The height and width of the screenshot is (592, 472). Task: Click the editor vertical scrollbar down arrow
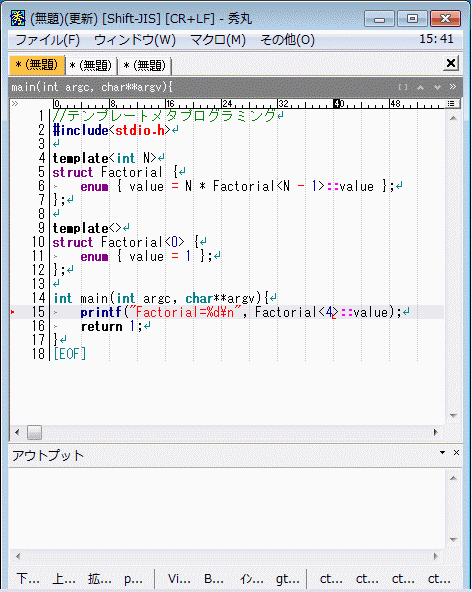pos(453,415)
